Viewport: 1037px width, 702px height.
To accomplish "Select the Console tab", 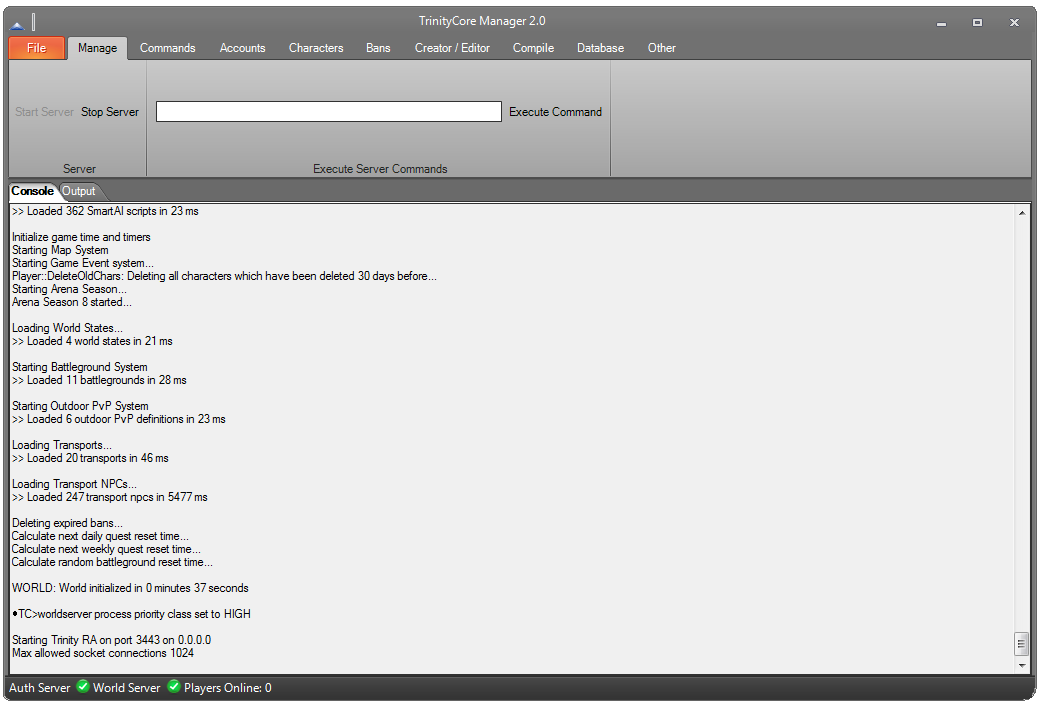I will [x=32, y=191].
